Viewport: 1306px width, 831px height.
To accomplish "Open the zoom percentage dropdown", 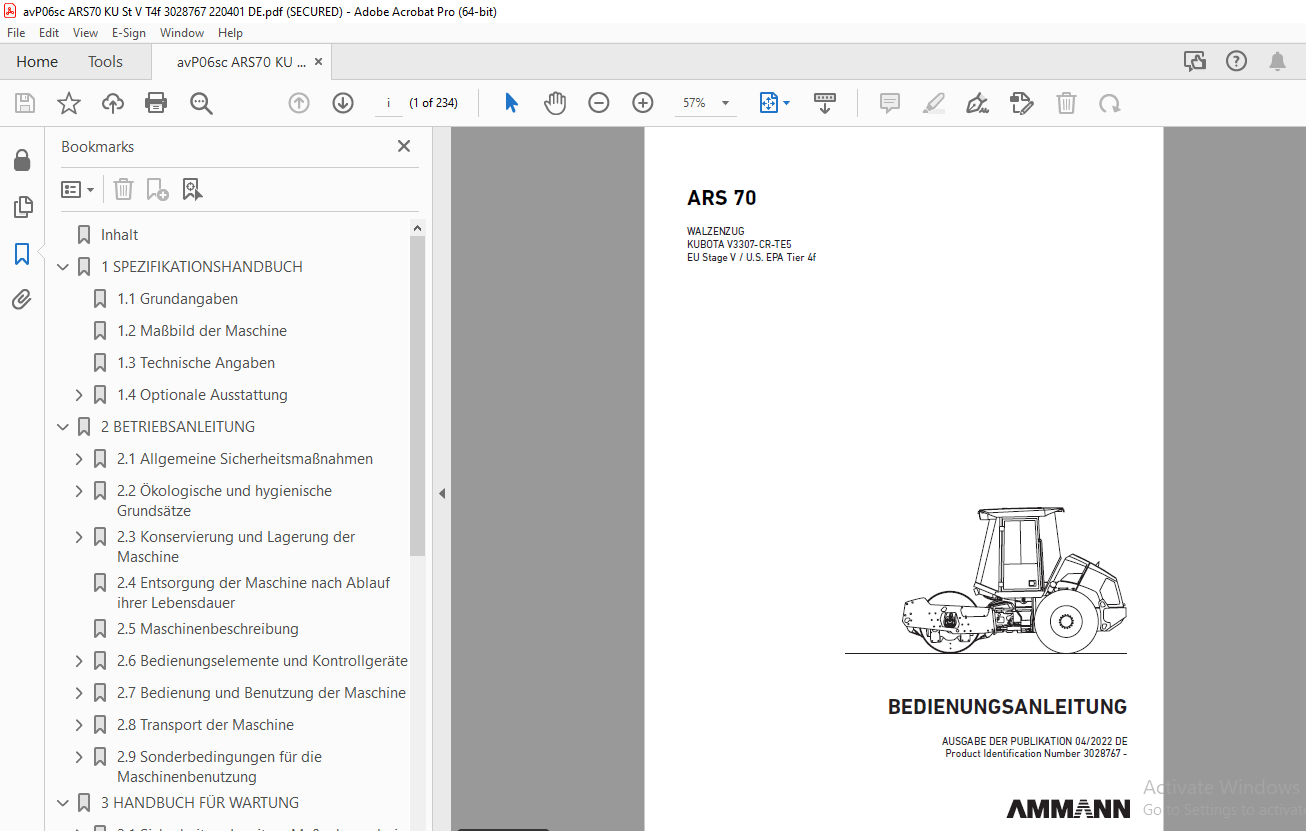I will tap(725, 103).
